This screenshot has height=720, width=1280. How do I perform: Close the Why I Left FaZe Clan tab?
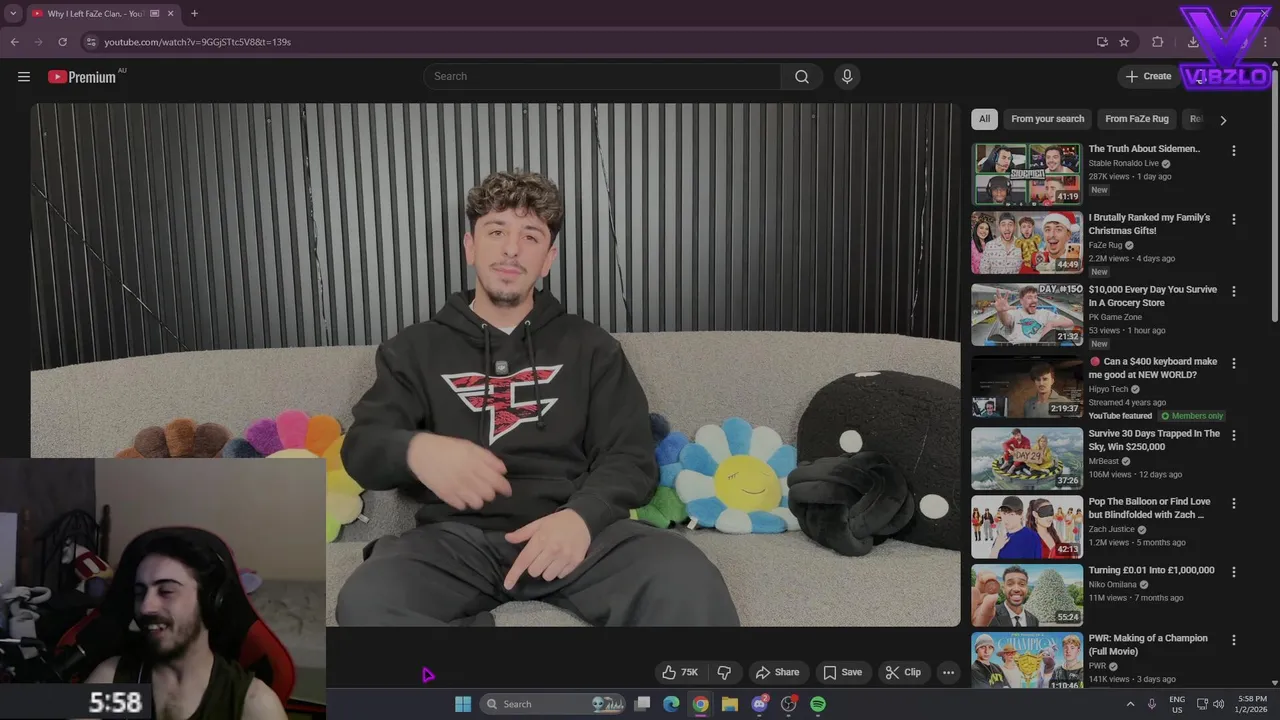click(171, 14)
